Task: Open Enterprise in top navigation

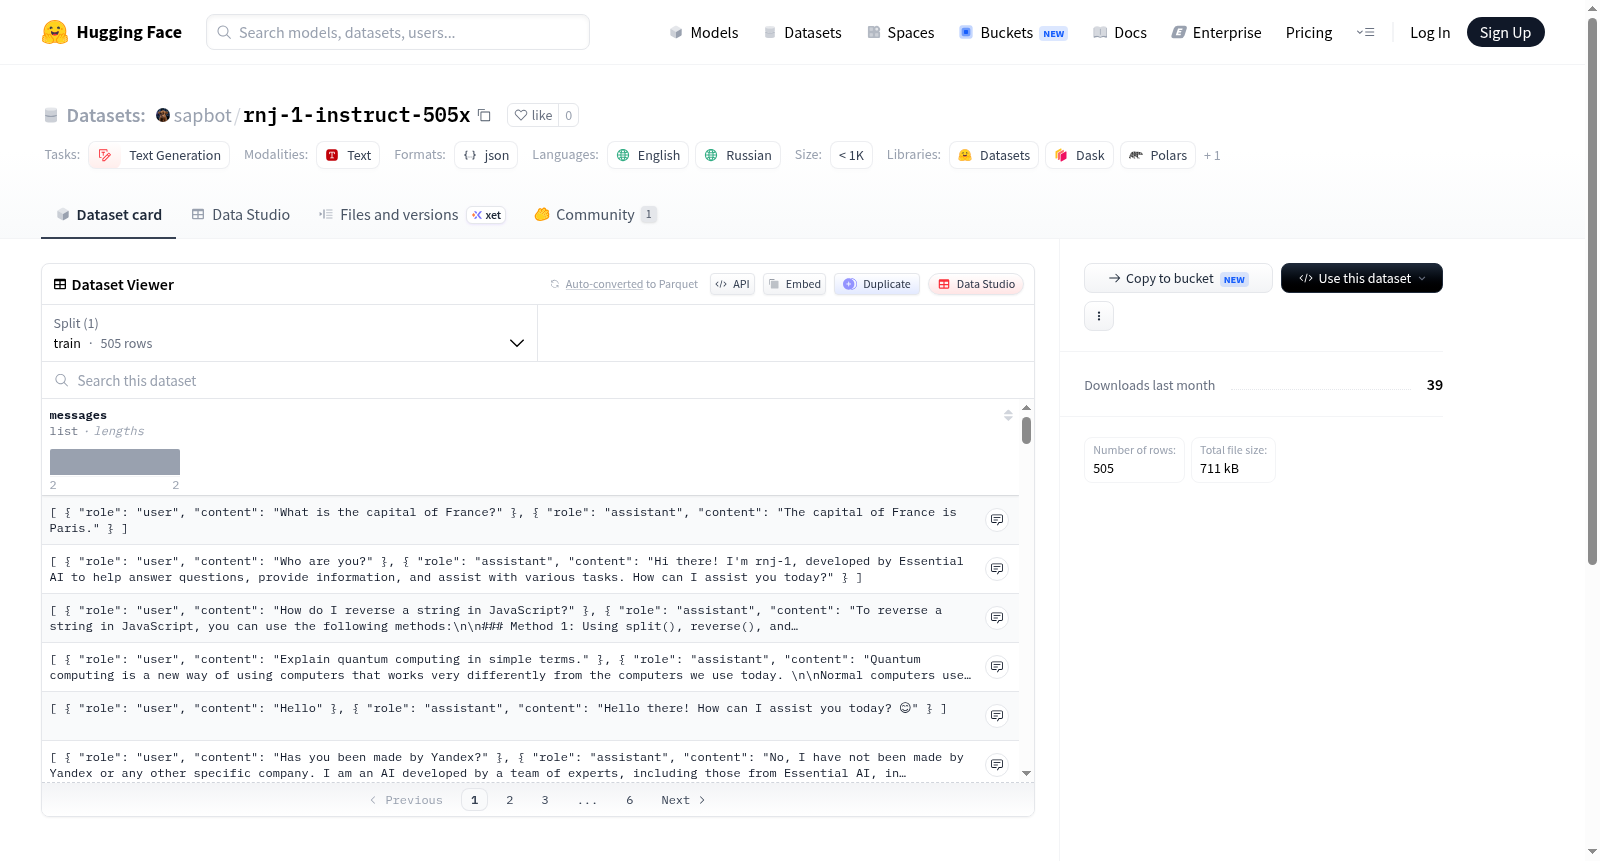Action: pos(1216,32)
